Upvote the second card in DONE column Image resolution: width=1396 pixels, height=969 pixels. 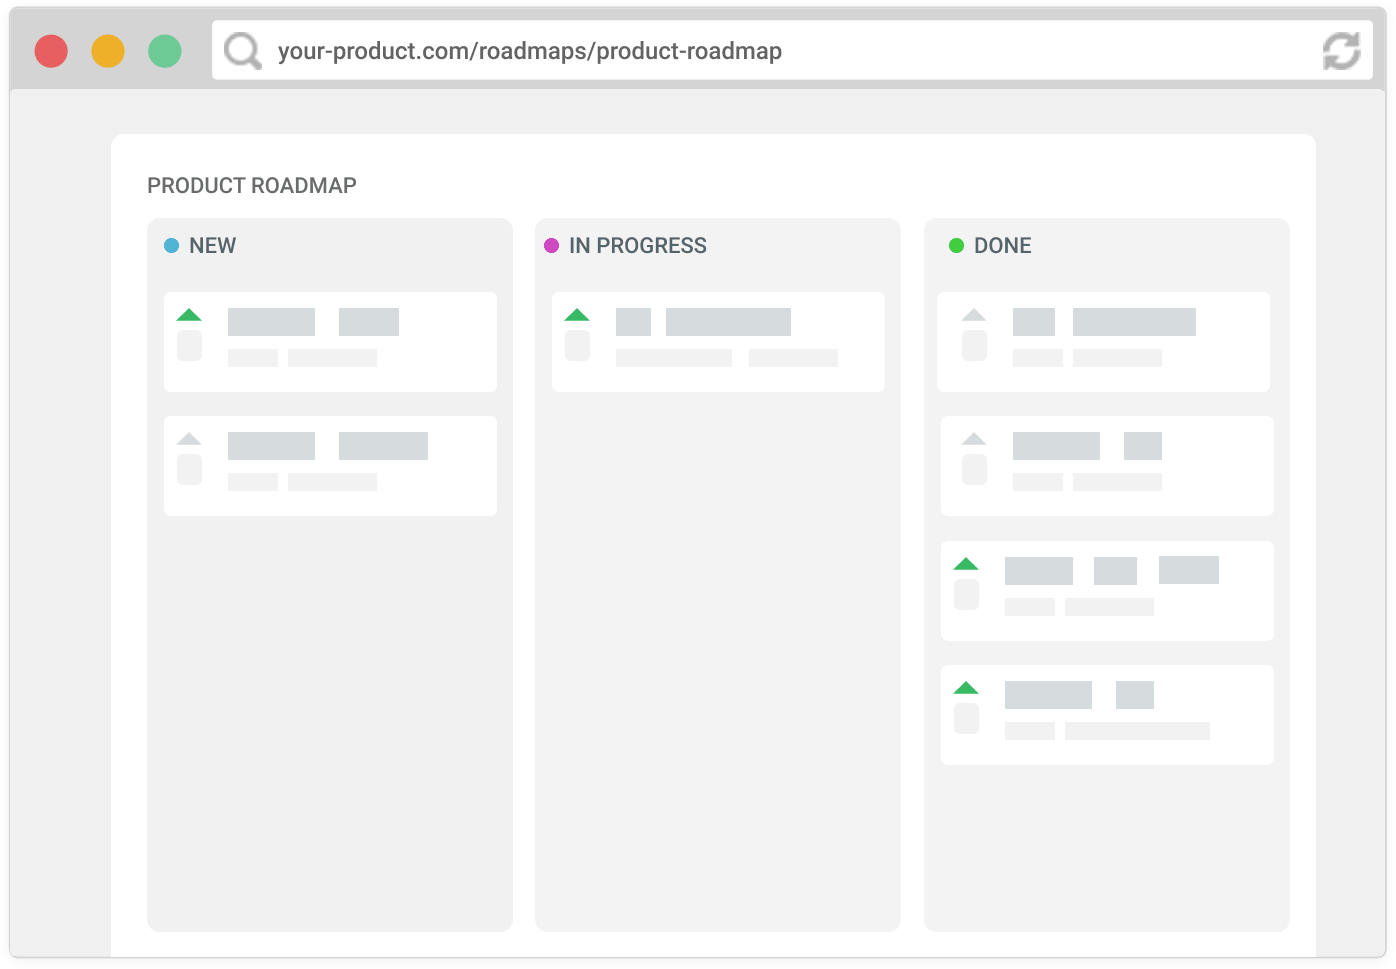974,439
